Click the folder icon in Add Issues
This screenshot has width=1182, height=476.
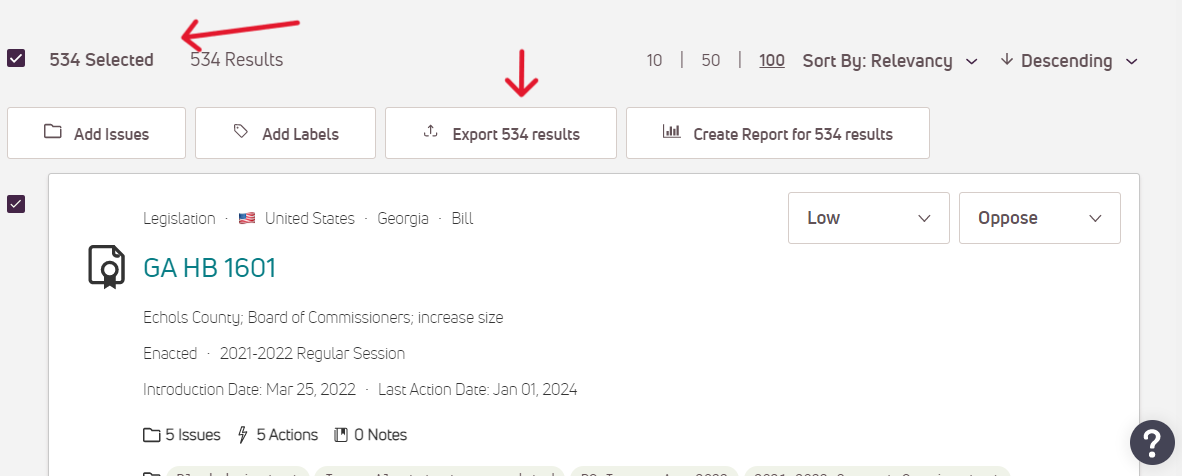point(53,132)
